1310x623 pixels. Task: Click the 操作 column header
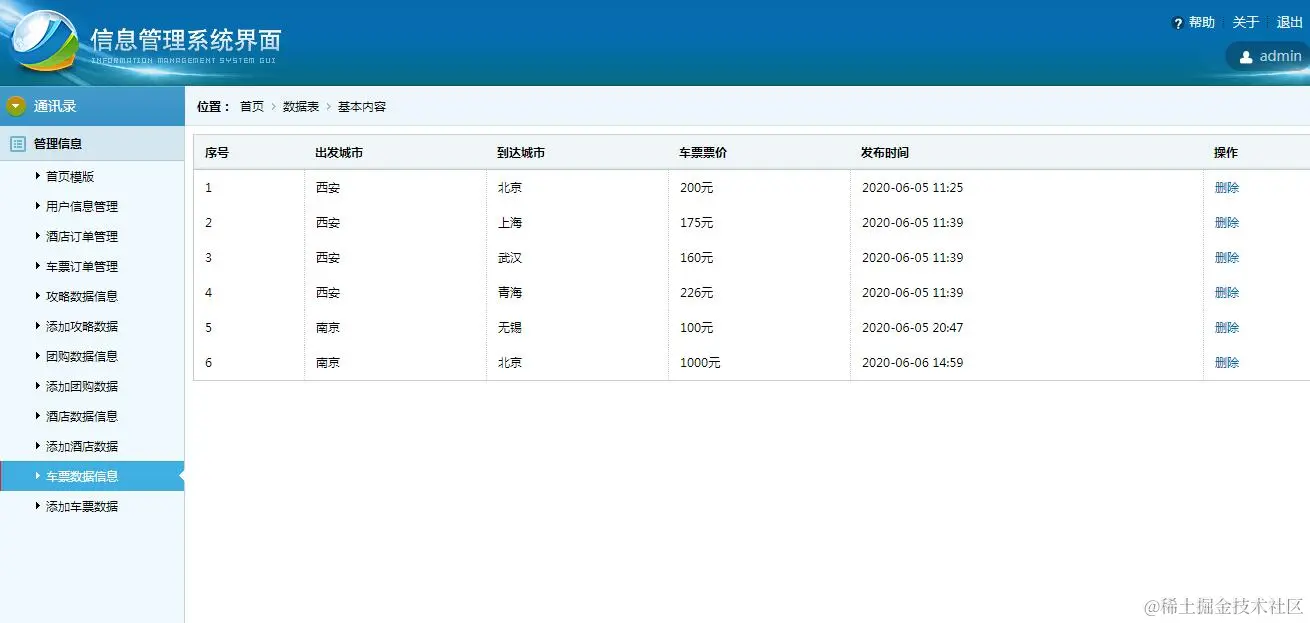pos(1226,153)
